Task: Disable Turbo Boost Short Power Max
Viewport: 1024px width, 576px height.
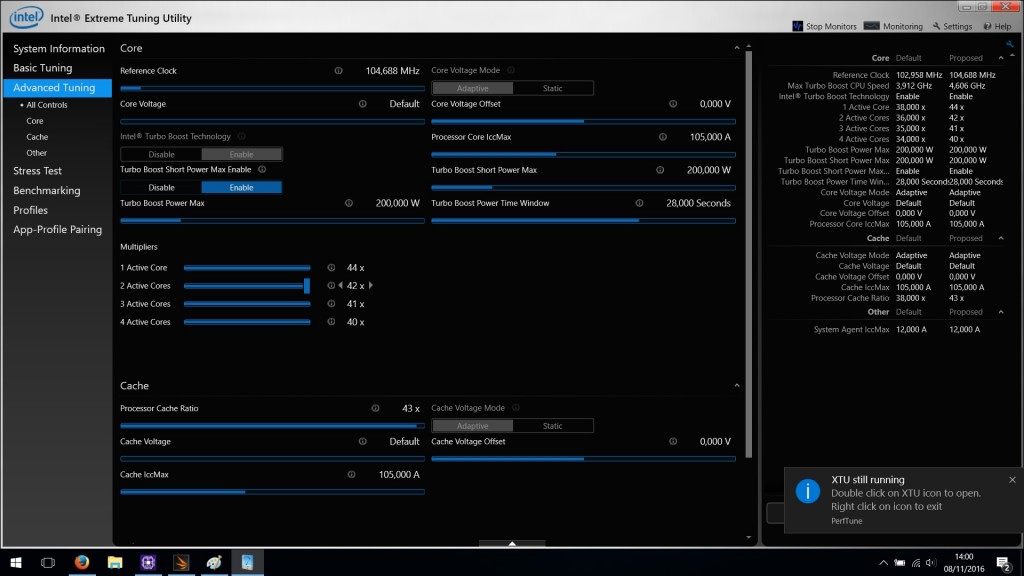Action: click(161, 187)
